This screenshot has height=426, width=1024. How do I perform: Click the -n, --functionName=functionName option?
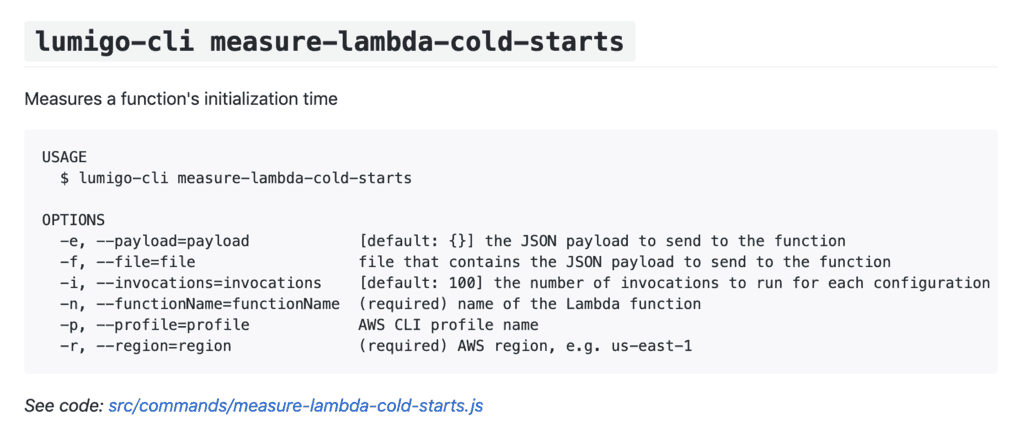point(199,304)
